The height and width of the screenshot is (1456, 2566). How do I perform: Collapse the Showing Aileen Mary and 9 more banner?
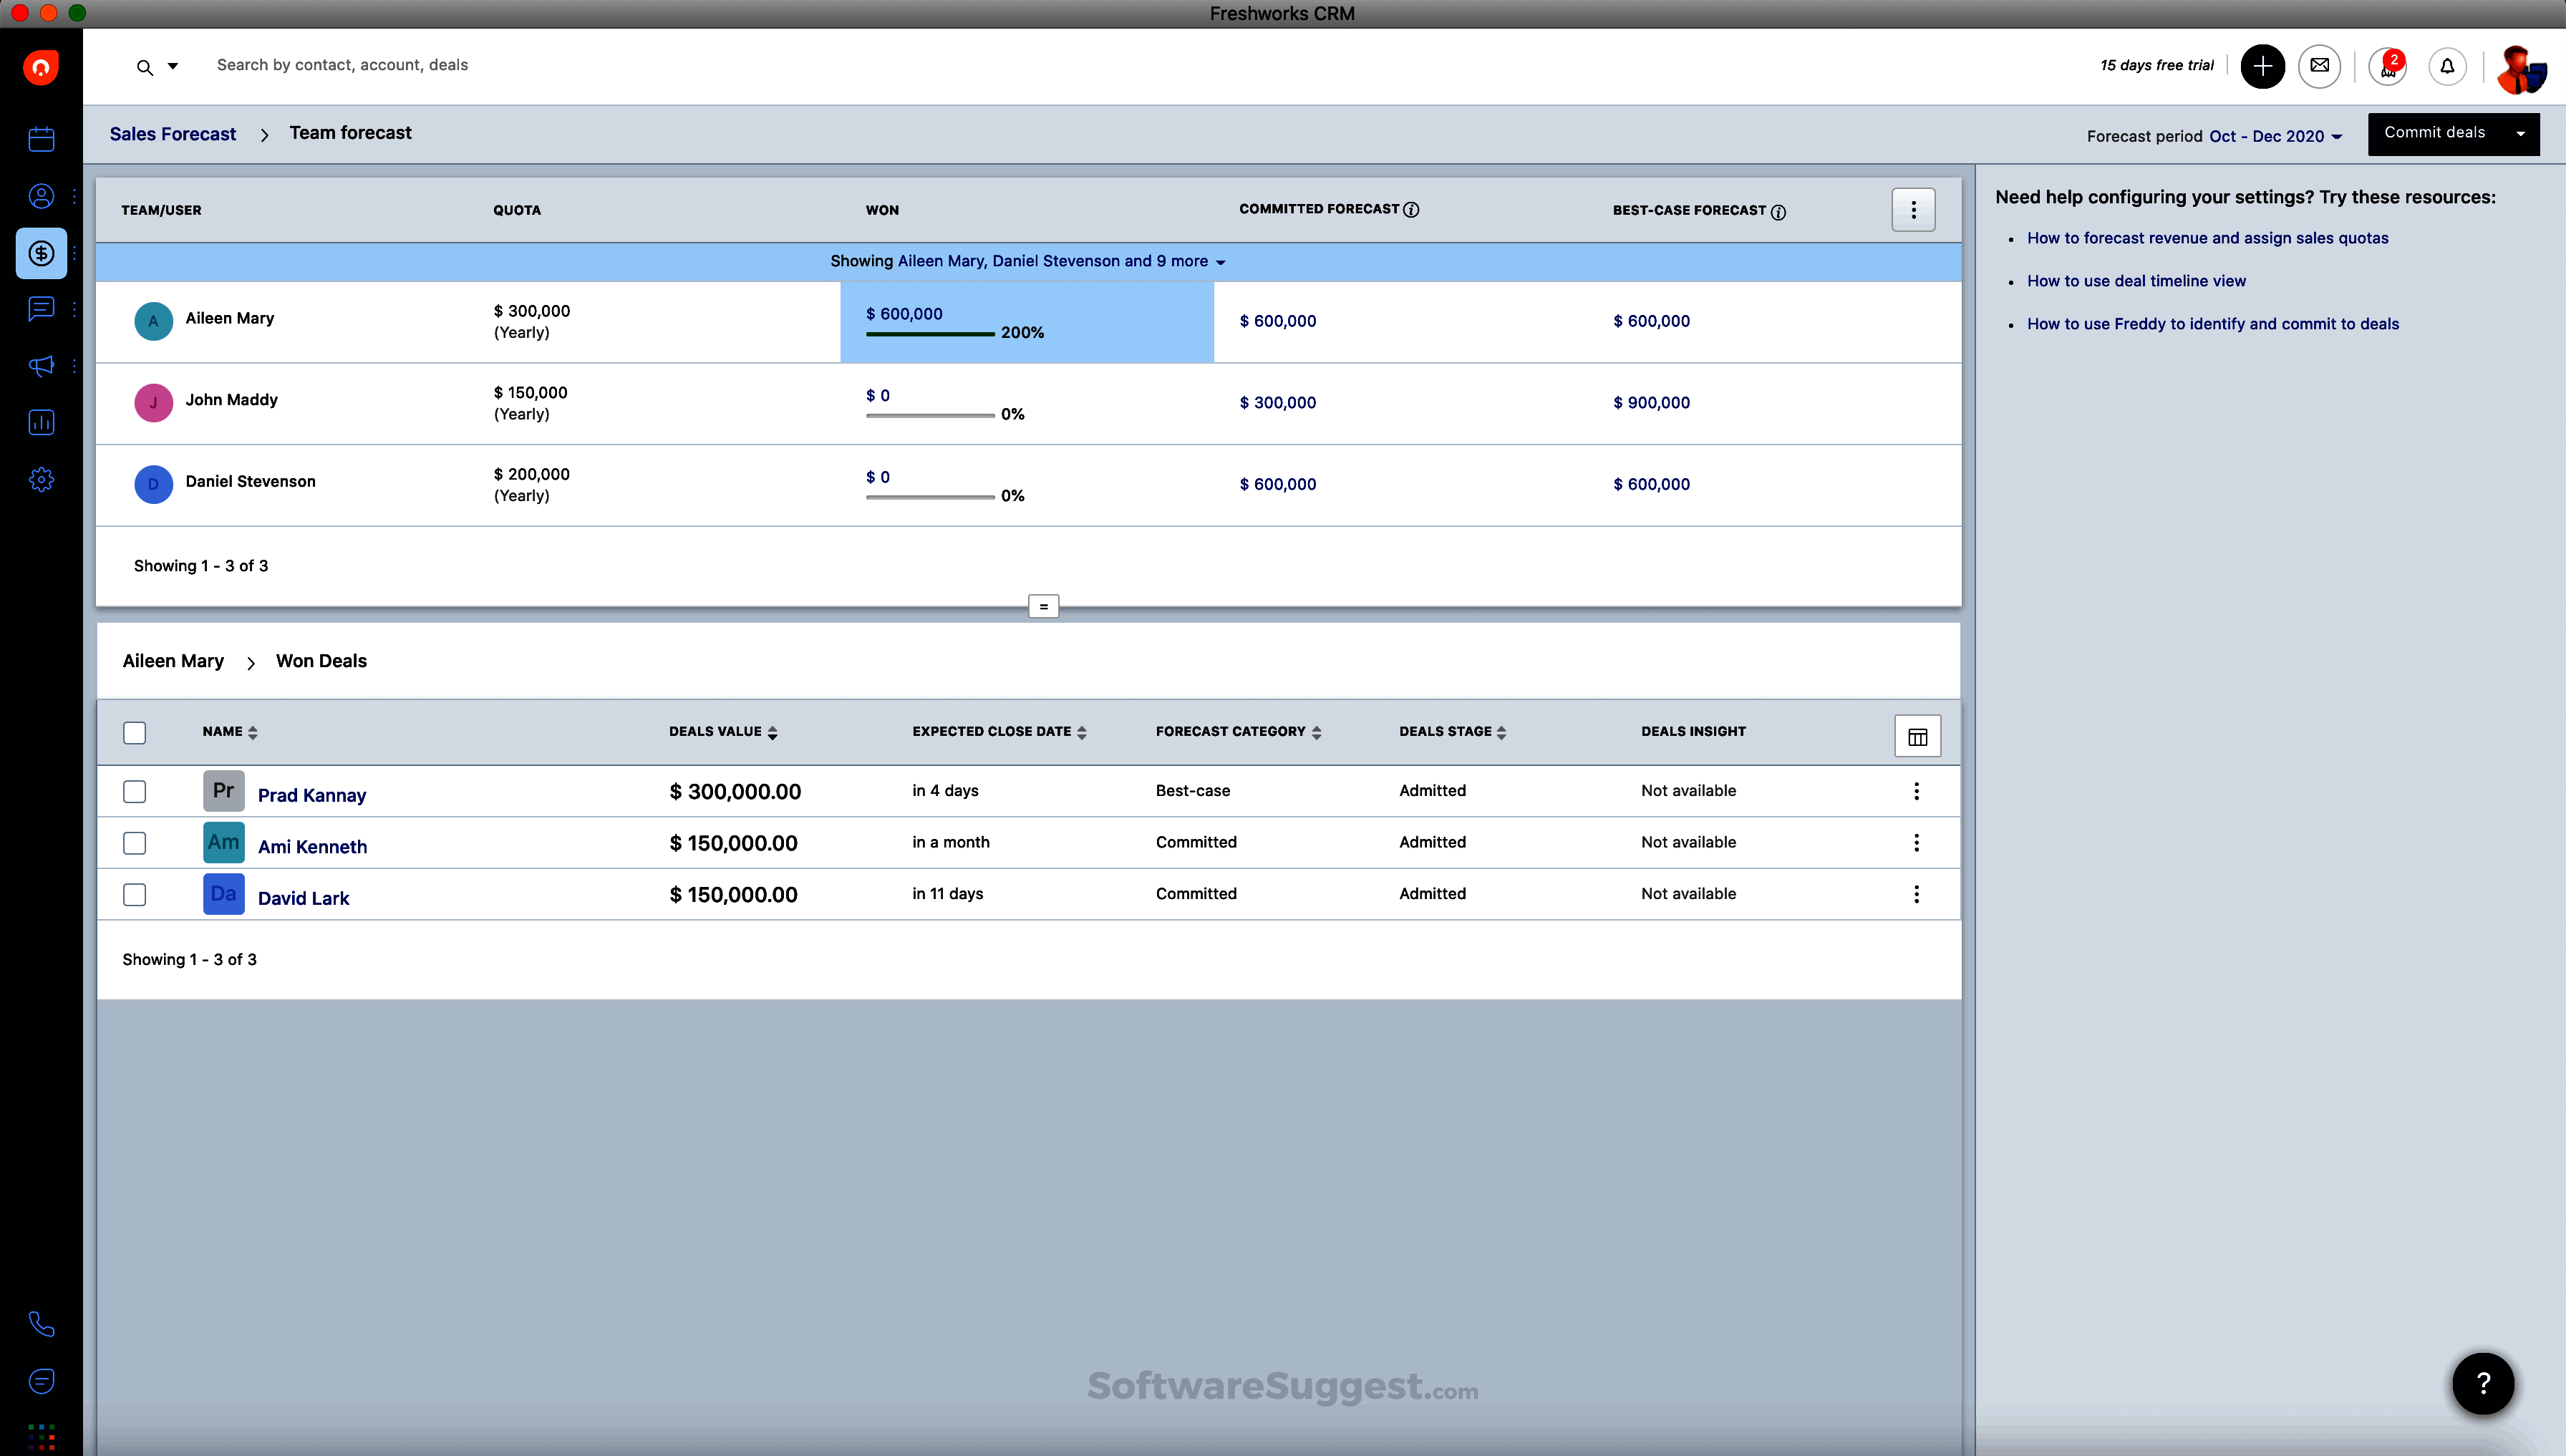tap(1221, 261)
